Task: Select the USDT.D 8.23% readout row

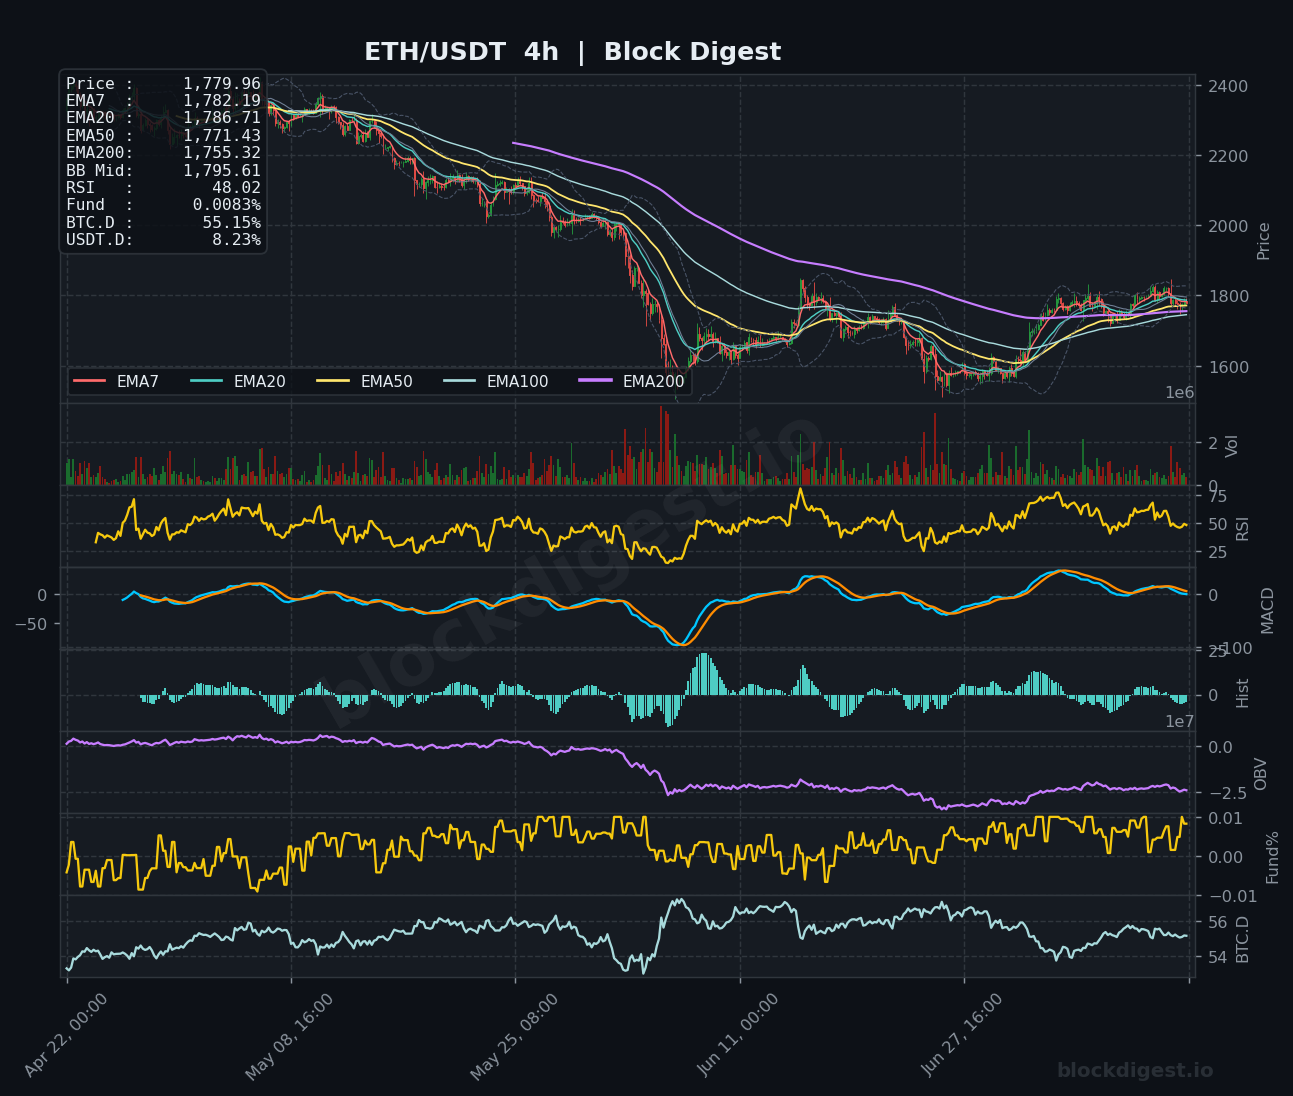Action: click(163, 240)
